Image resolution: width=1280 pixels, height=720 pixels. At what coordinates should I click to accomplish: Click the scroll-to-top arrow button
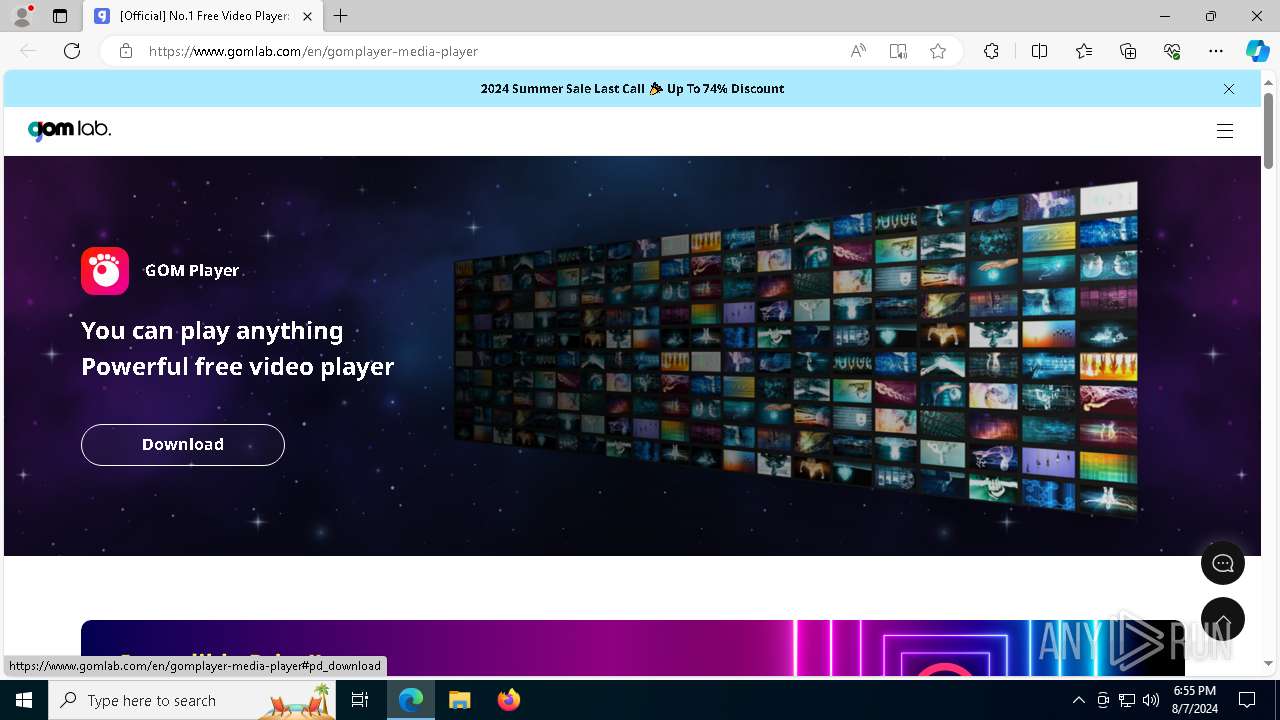(1223, 620)
